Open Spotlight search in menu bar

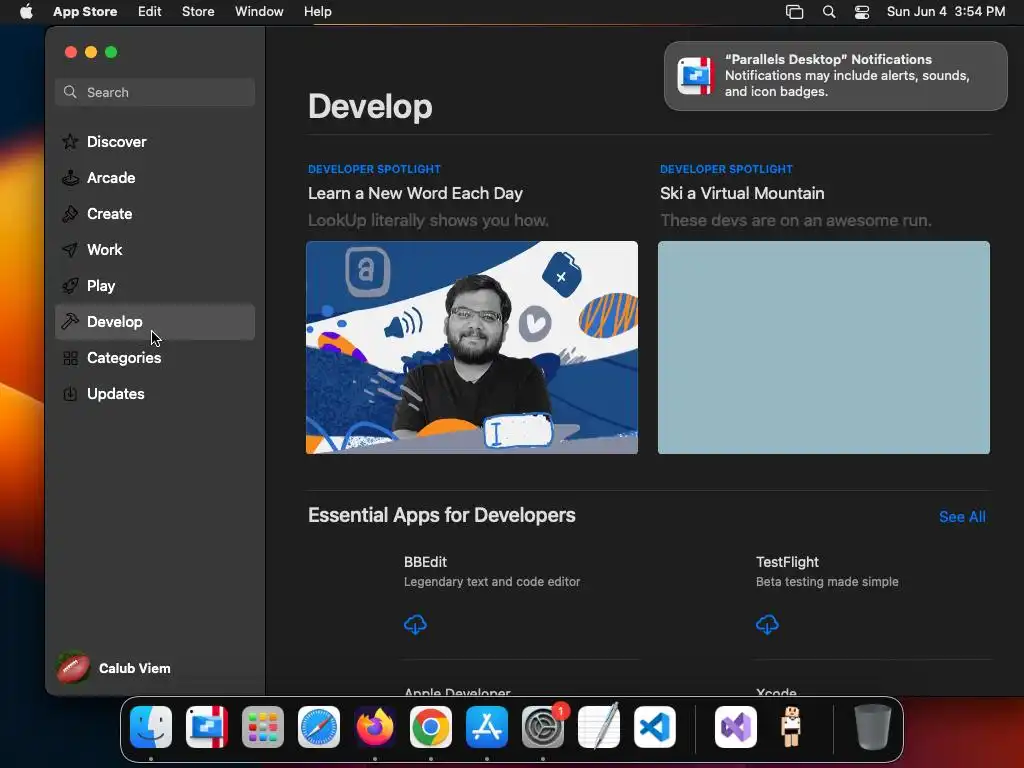click(829, 12)
